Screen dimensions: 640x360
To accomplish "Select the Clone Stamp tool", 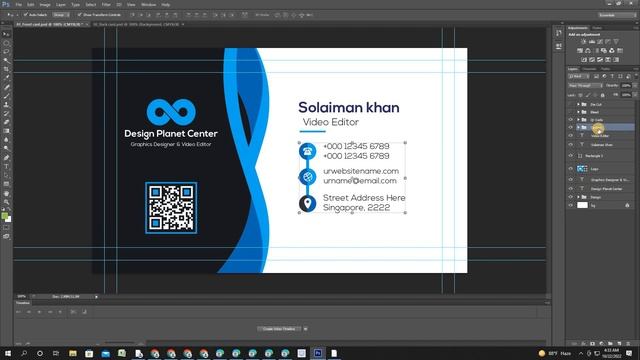I will coord(6,104).
